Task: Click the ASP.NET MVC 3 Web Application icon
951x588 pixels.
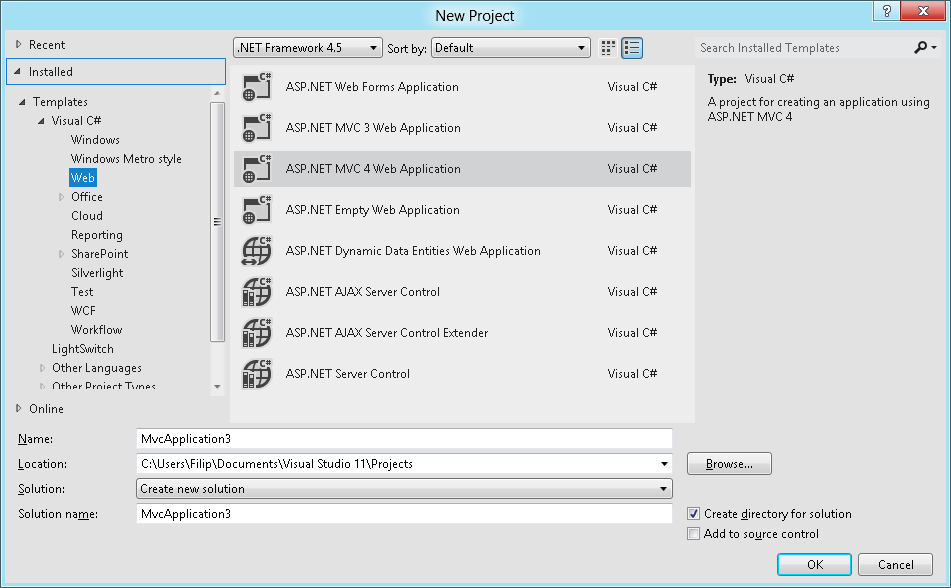Action: (257, 128)
